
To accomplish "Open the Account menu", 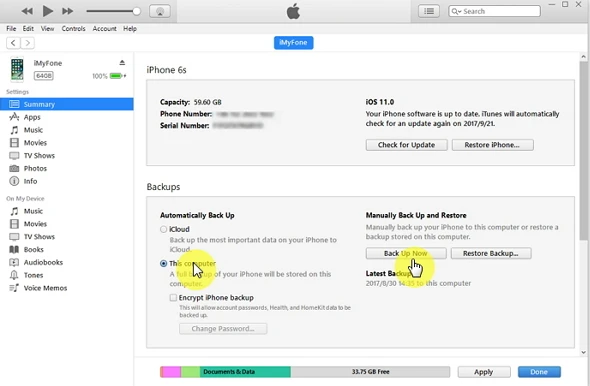I will [104, 29].
